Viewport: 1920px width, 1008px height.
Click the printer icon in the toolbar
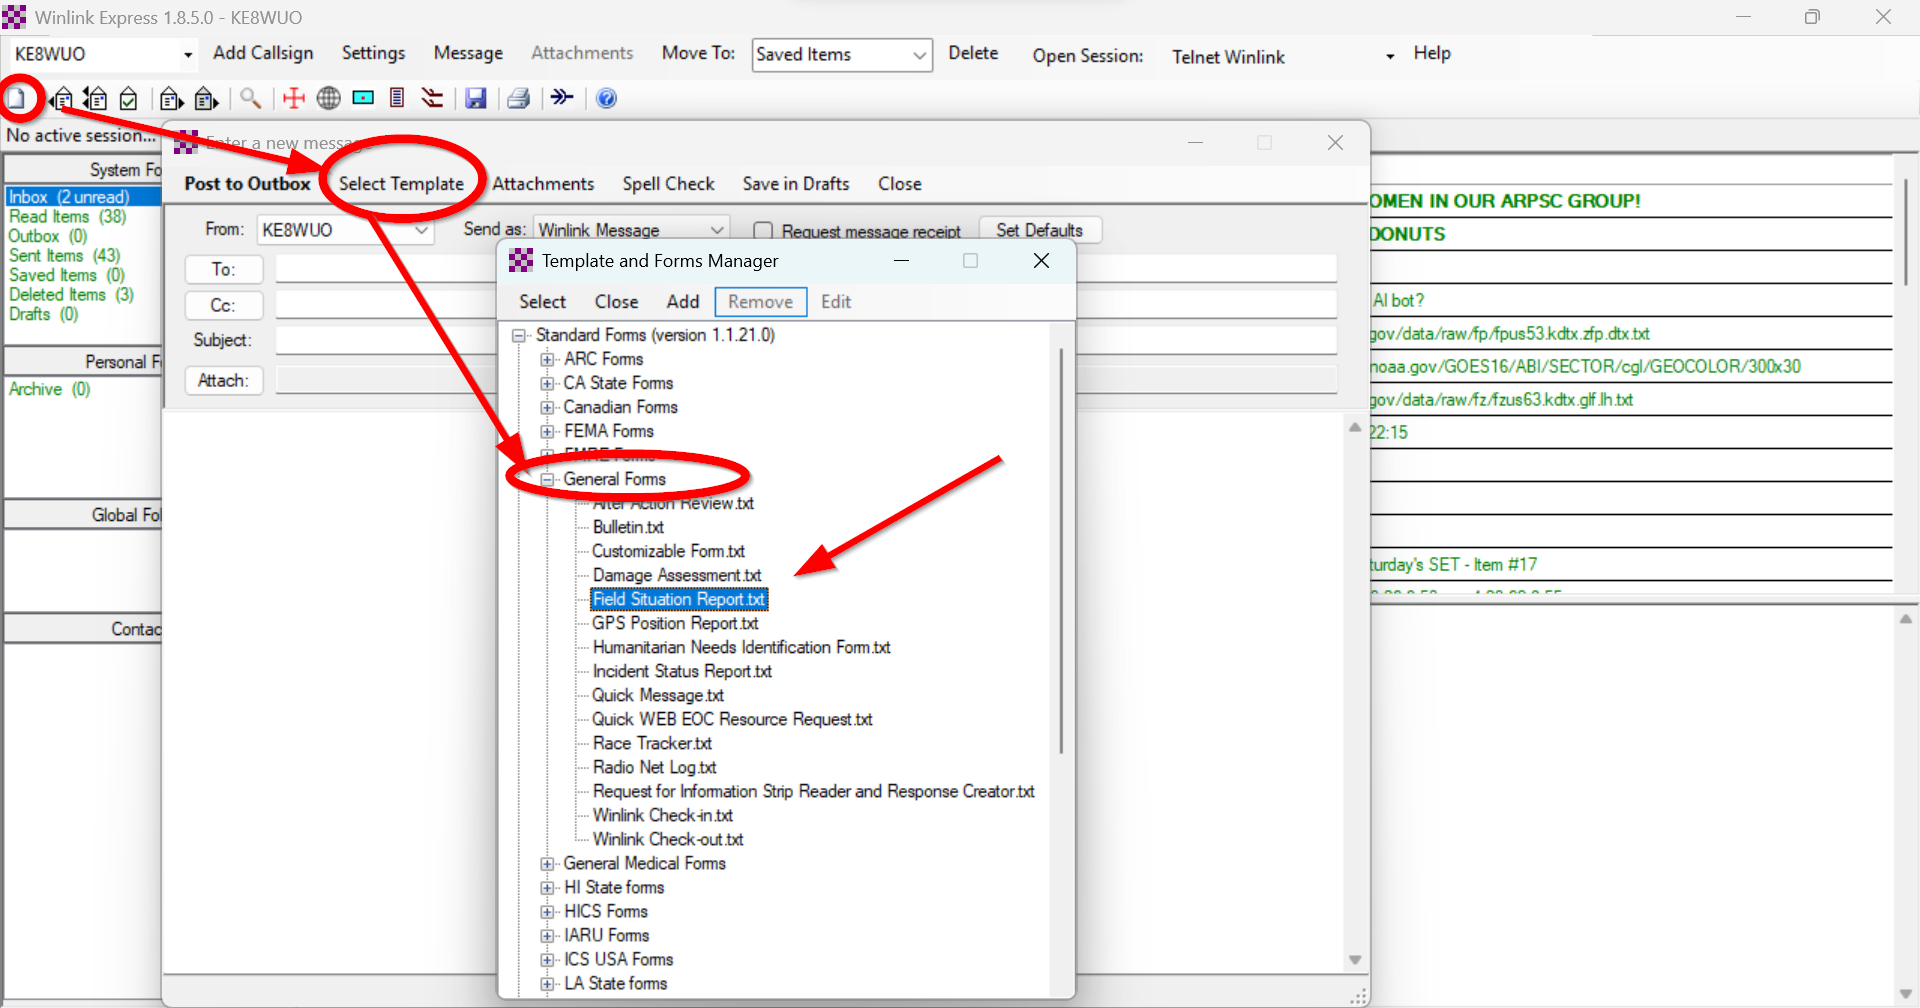click(x=518, y=98)
